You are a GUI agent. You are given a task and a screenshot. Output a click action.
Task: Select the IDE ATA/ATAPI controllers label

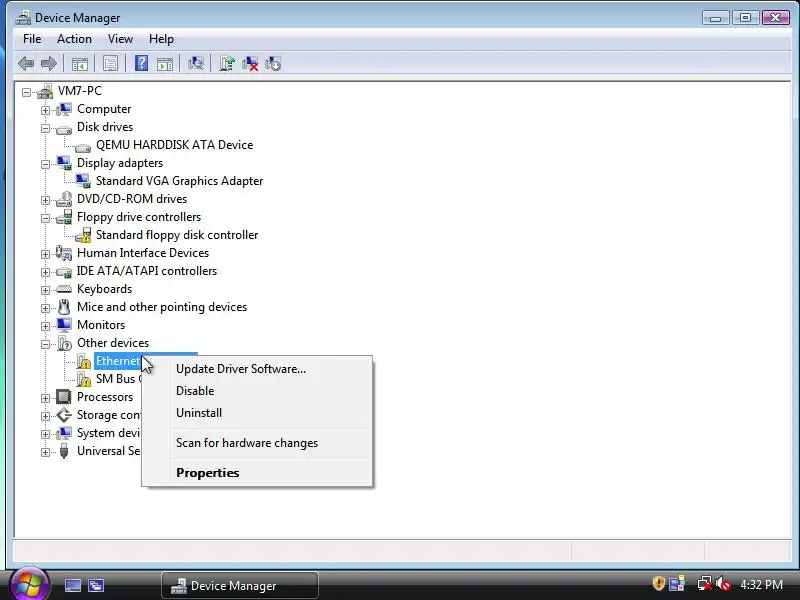pos(147,271)
